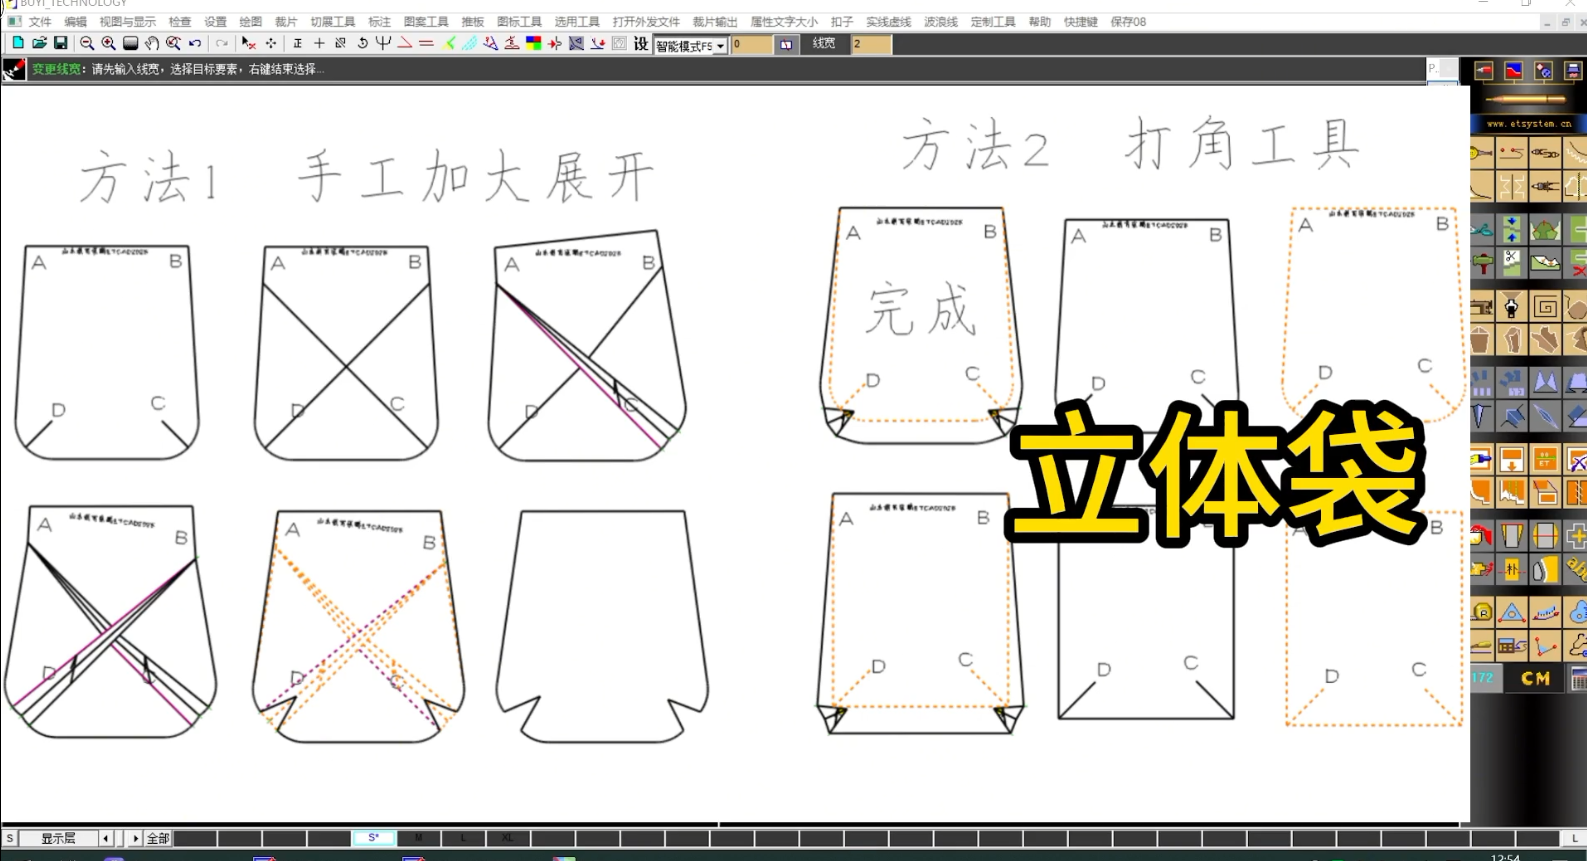
Task: Click the multicolor palette toolbar icon
Action: pos(534,43)
